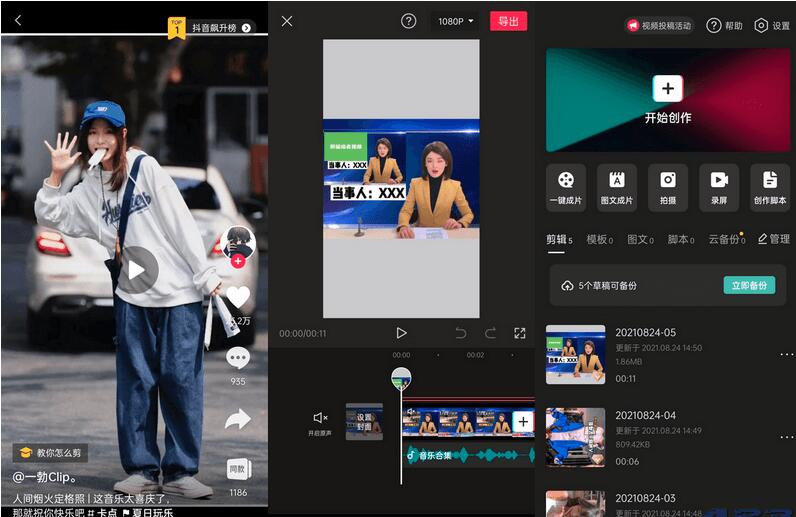796x517 pixels.
Task: Open @一勃Clip username
Action: (45, 477)
